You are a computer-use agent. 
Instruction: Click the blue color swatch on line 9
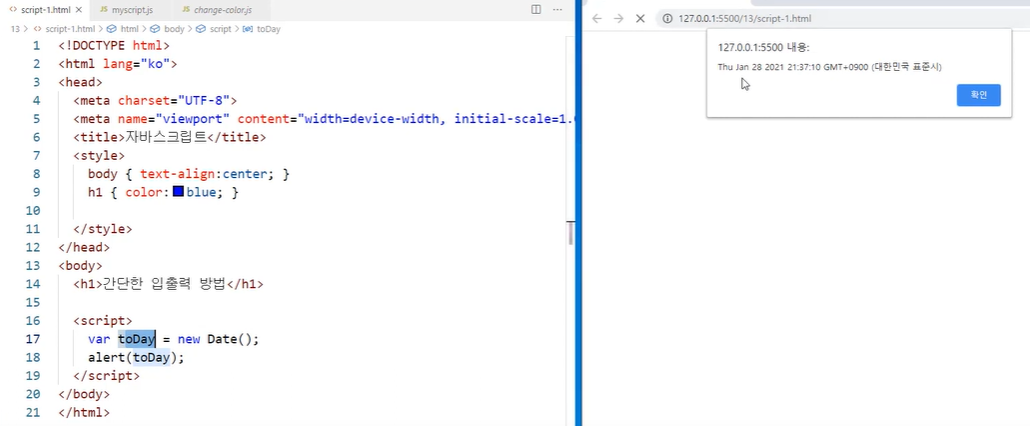pyautogui.click(x=178, y=192)
